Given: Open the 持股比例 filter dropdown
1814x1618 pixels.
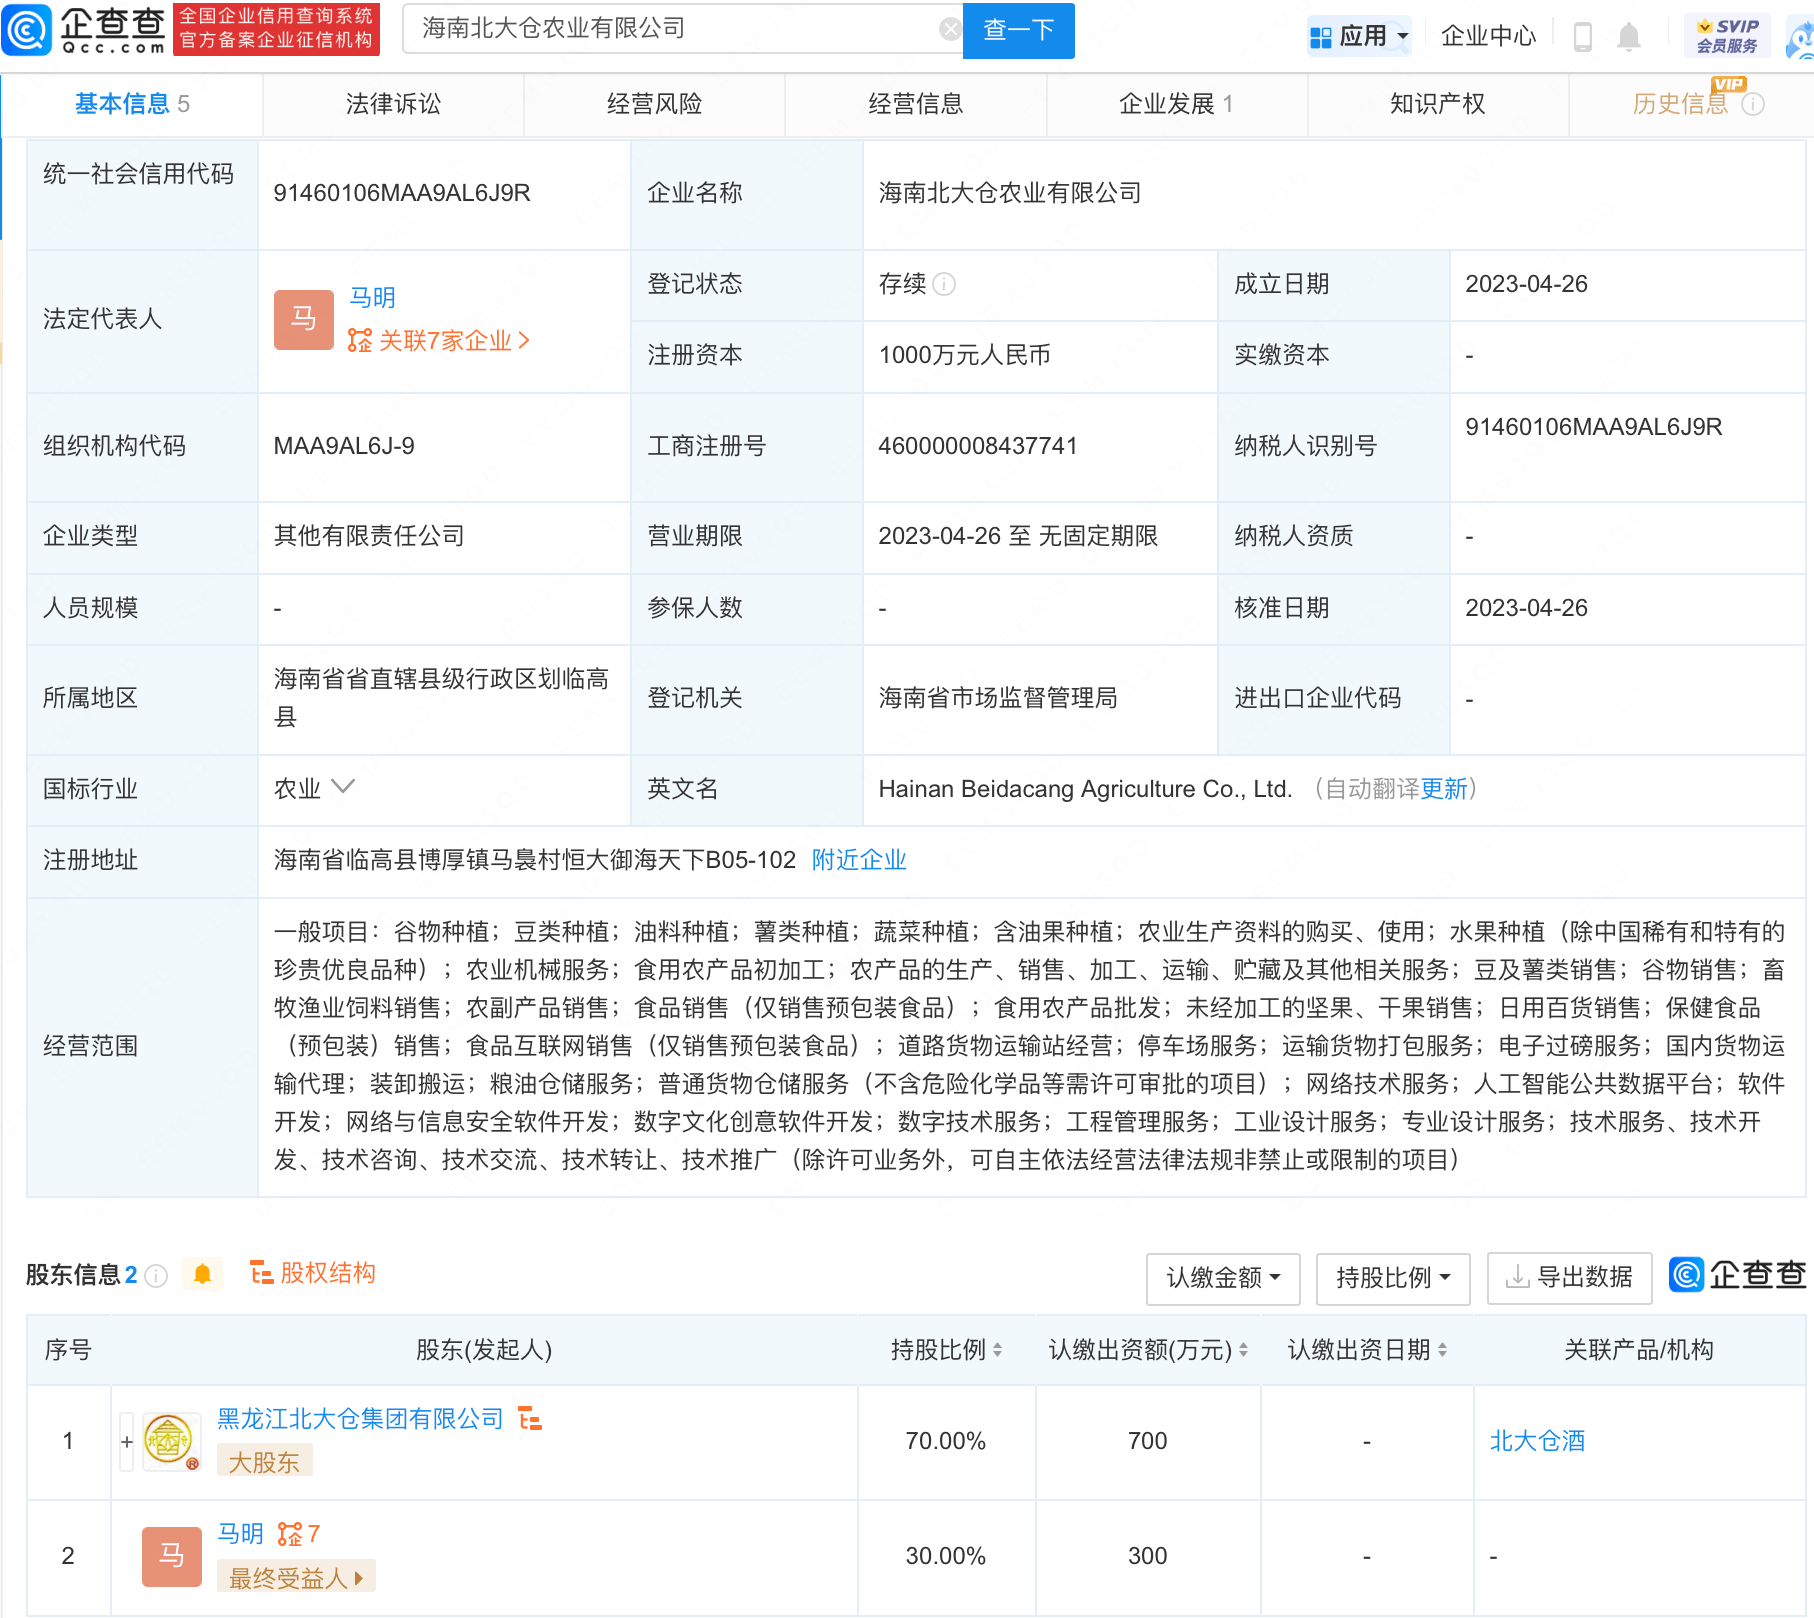Looking at the screenshot, I should 1393,1278.
